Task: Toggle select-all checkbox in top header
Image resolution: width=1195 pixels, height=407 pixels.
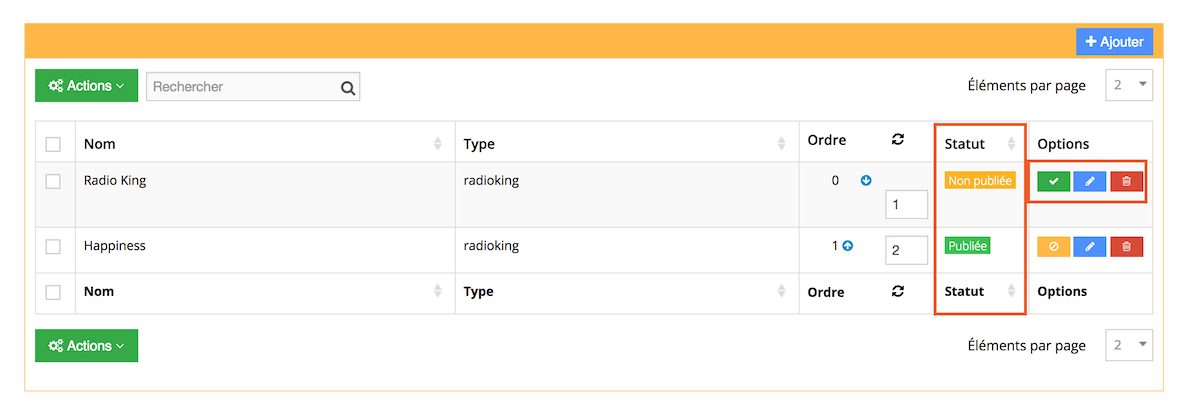Action: (53, 144)
